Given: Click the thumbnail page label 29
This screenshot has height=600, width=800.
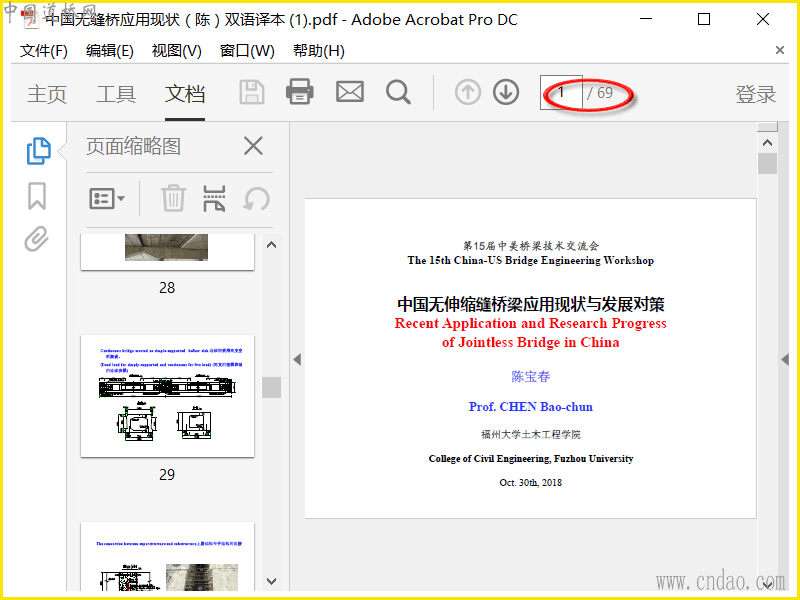Looking at the screenshot, I should [x=167, y=474].
